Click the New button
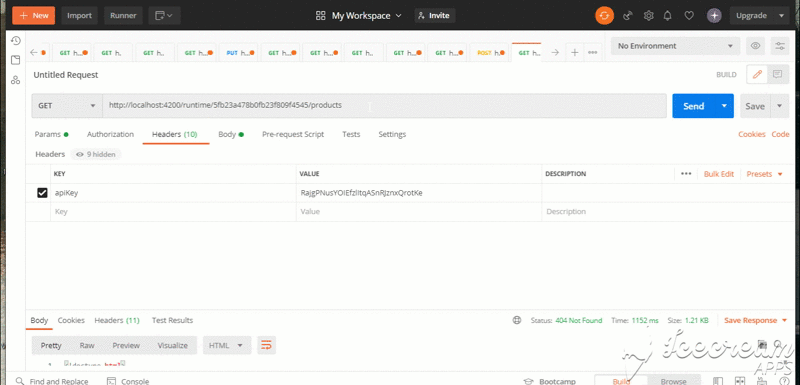 click(x=34, y=16)
